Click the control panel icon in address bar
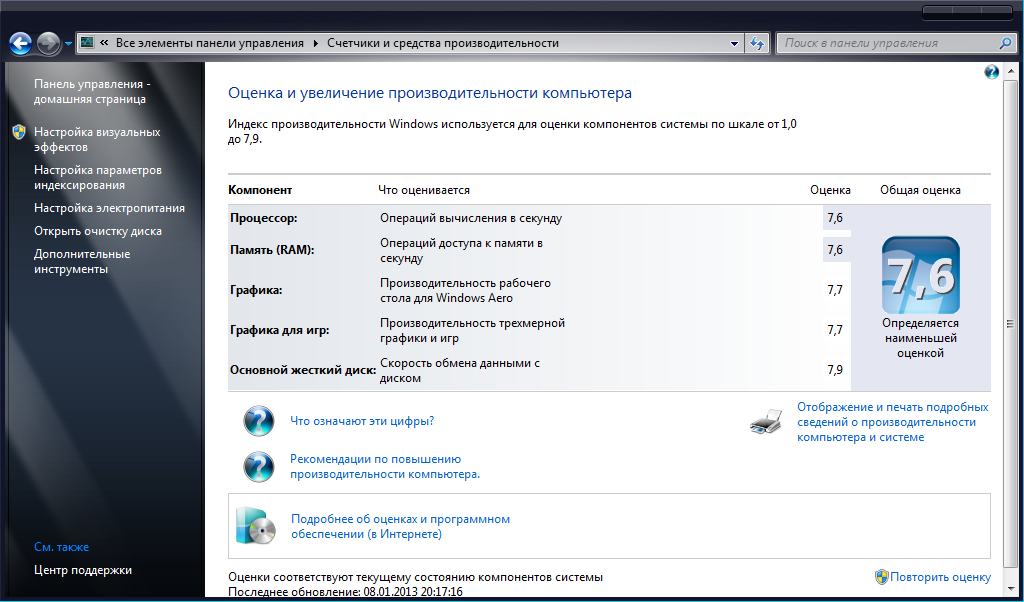Image resolution: width=1024 pixels, height=602 pixels. click(86, 43)
